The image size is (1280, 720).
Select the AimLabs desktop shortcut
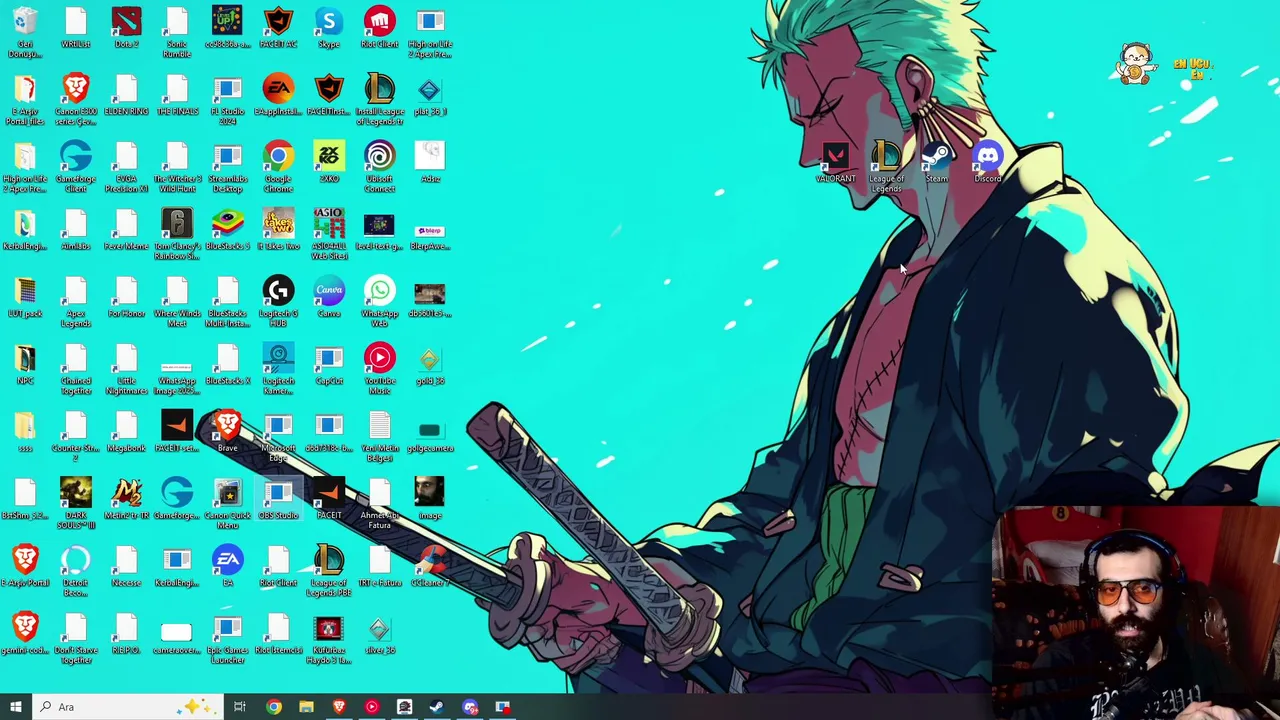[x=76, y=229]
